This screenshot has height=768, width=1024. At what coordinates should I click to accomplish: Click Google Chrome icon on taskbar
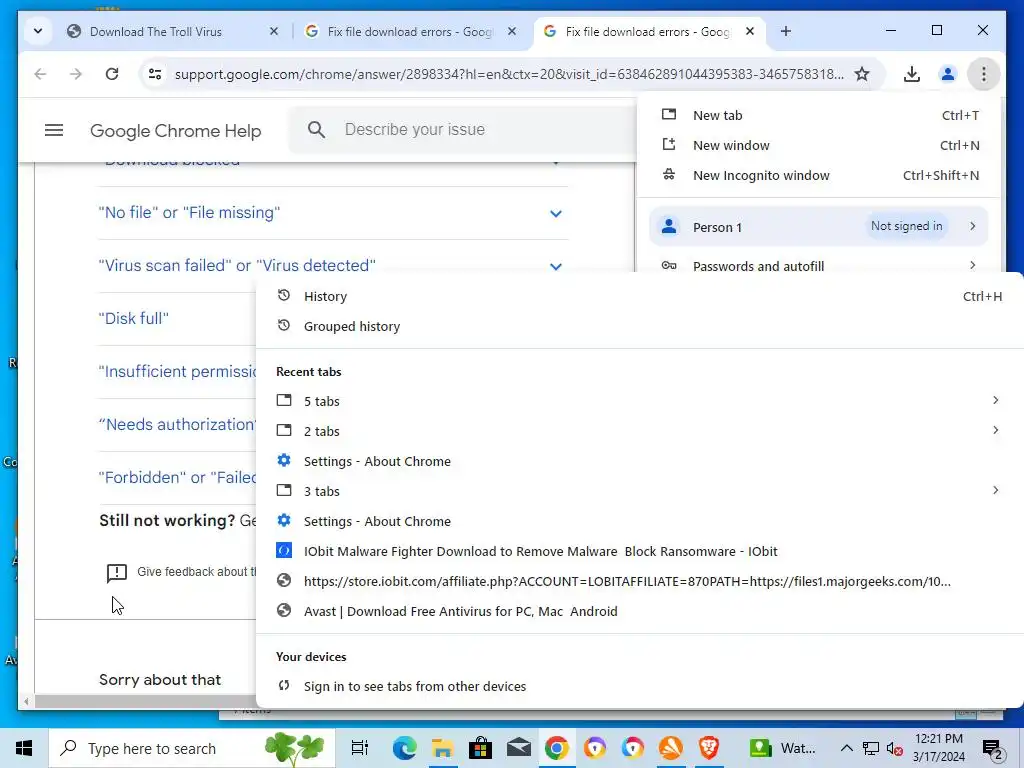(556, 748)
